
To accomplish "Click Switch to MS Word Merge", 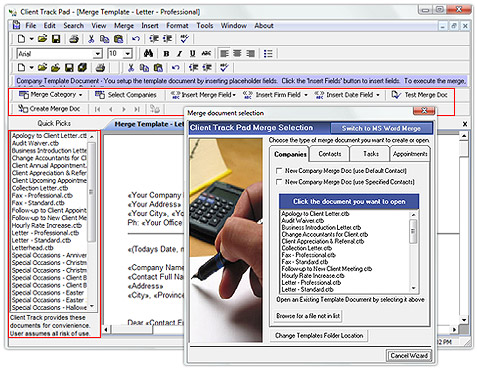I will (x=381, y=128).
